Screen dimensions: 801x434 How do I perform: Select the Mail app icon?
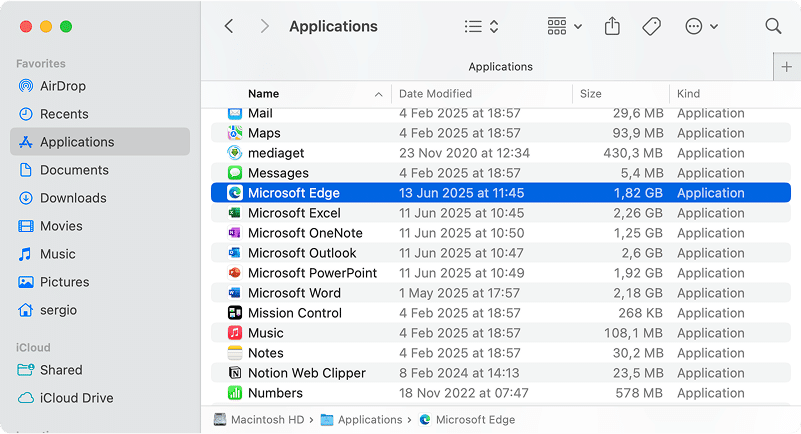pos(234,113)
